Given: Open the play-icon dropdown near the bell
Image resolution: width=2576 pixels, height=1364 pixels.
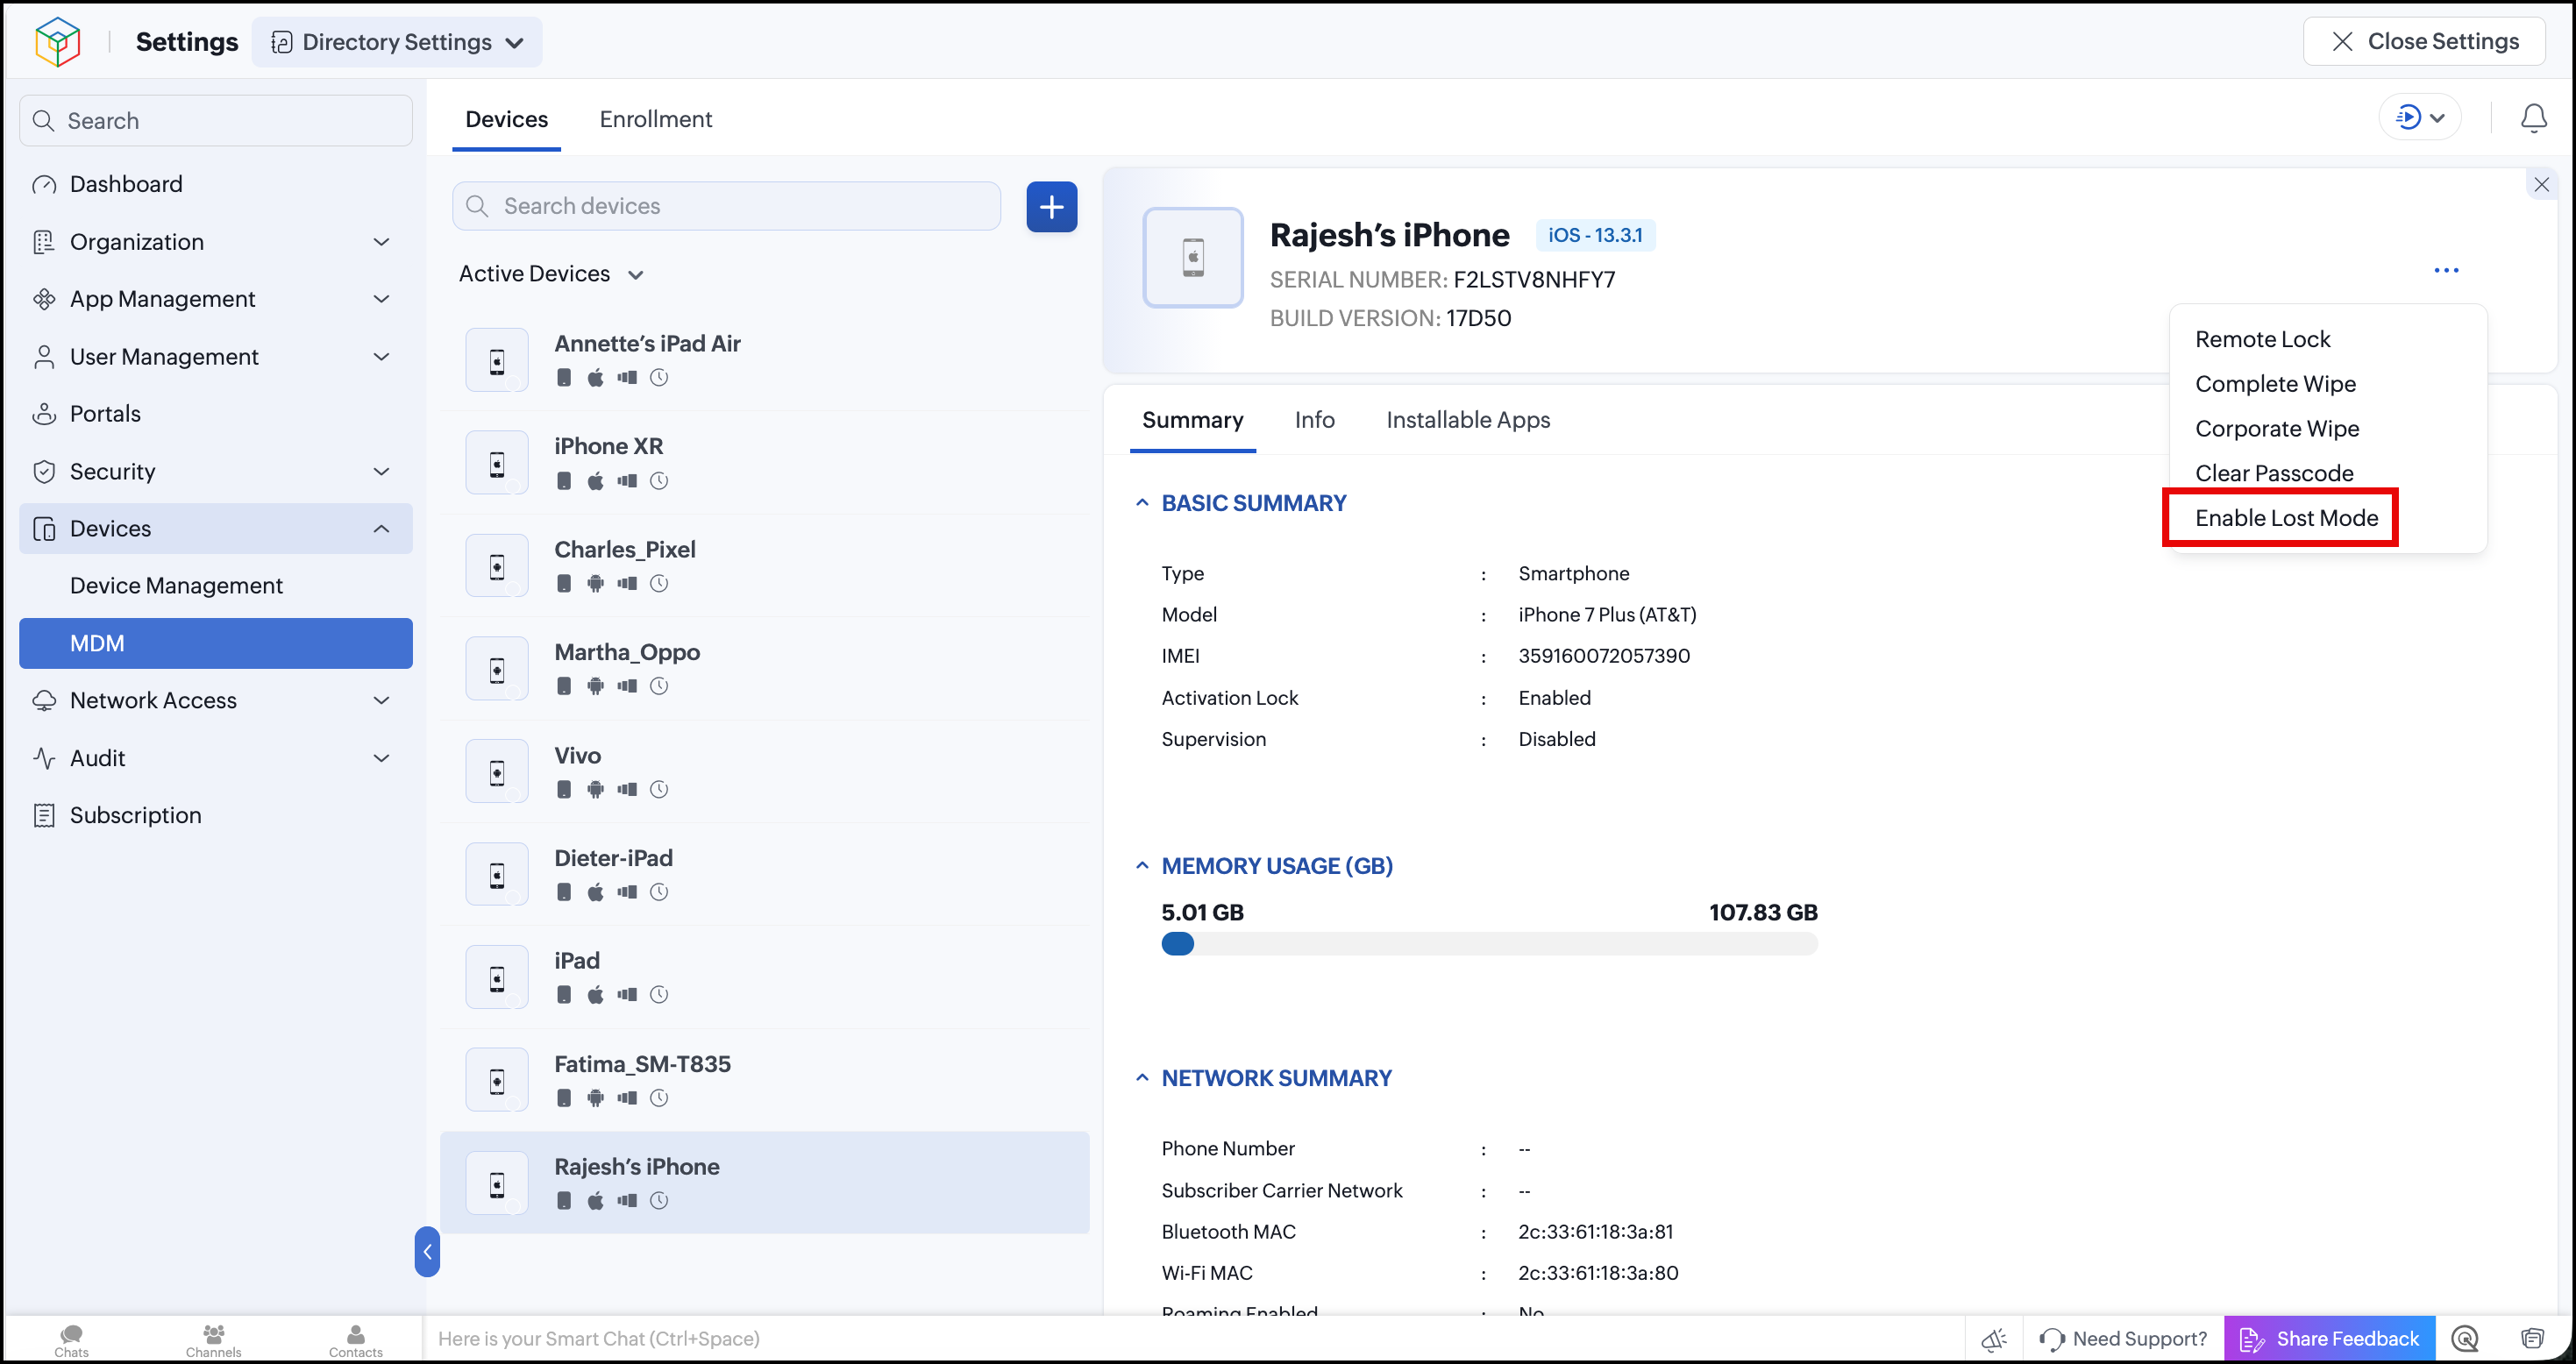Looking at the screenshot, I should coord(2419,118).
